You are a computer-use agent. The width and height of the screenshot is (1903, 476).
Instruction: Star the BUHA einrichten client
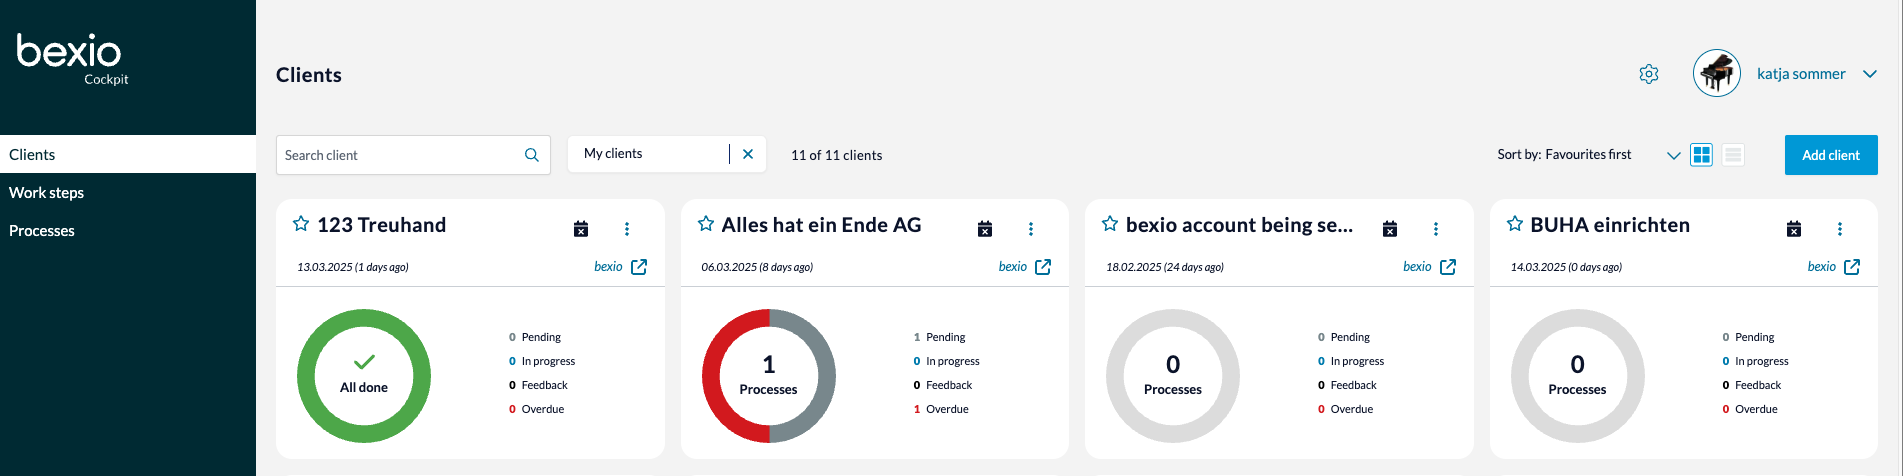1514,224
